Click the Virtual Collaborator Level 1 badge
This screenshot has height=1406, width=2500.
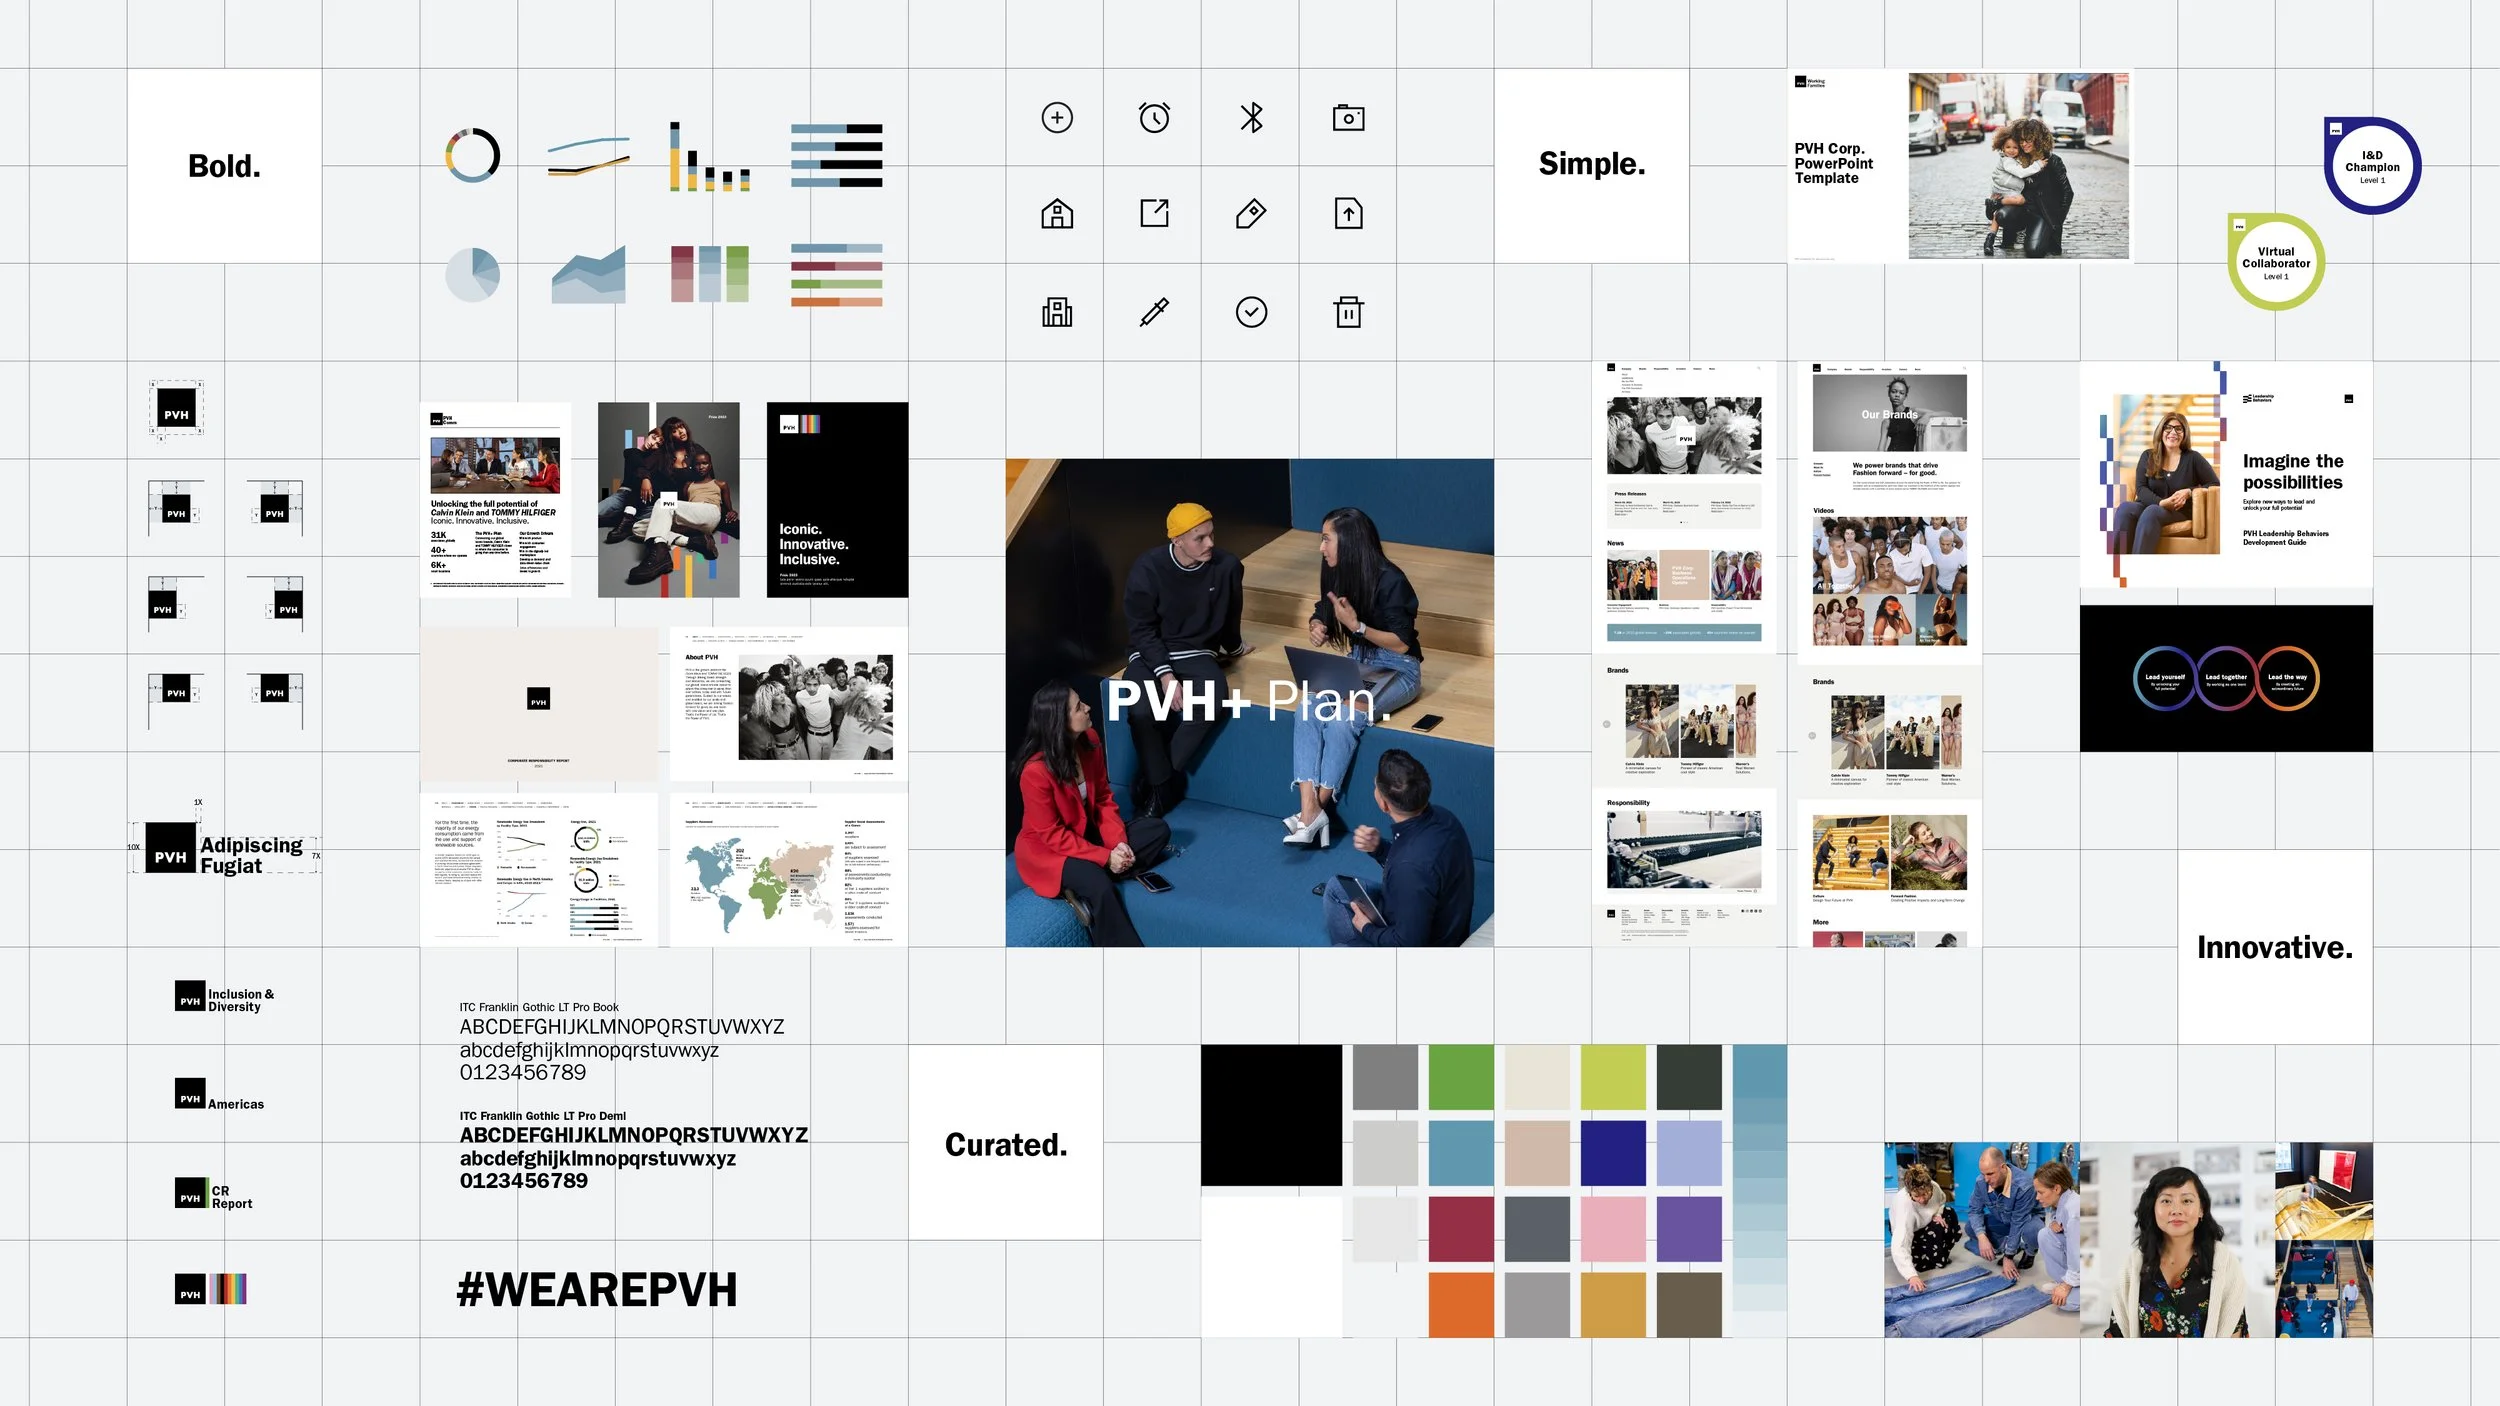point(2276,262)
